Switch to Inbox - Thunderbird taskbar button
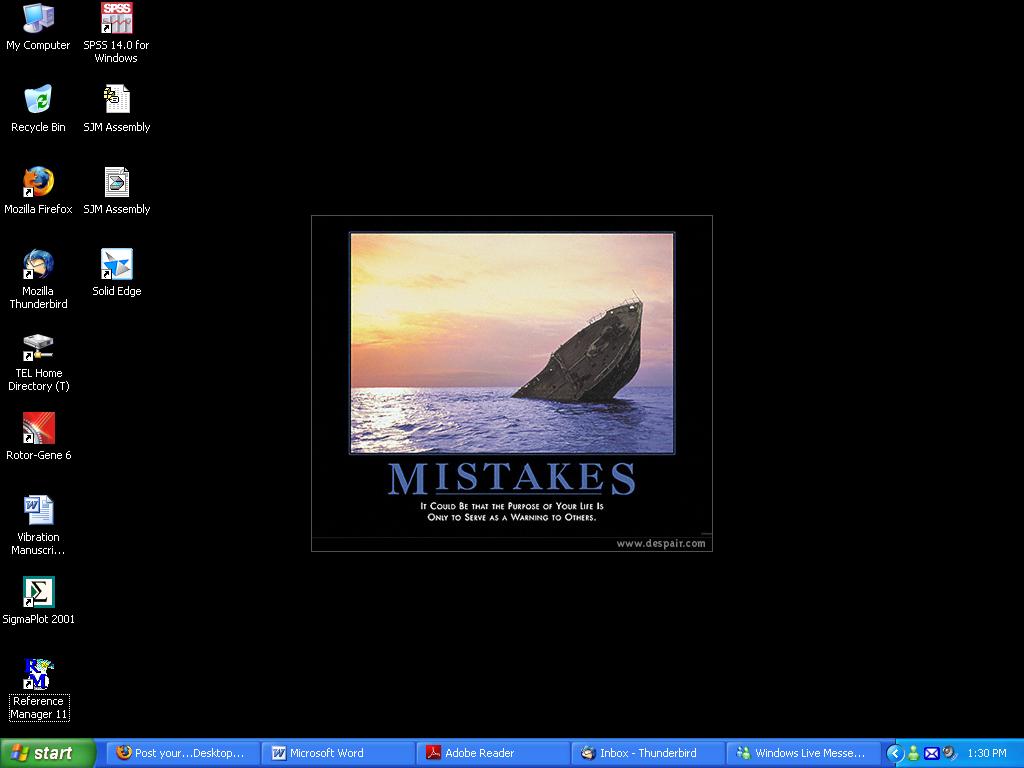This screenshot has width=1024, height=768. tap(648, 753)
